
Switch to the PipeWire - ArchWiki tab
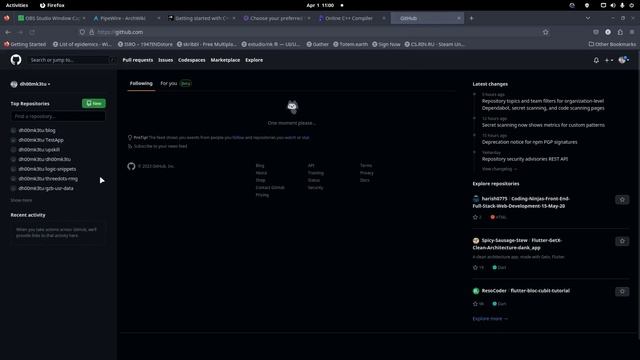(126, 18)
